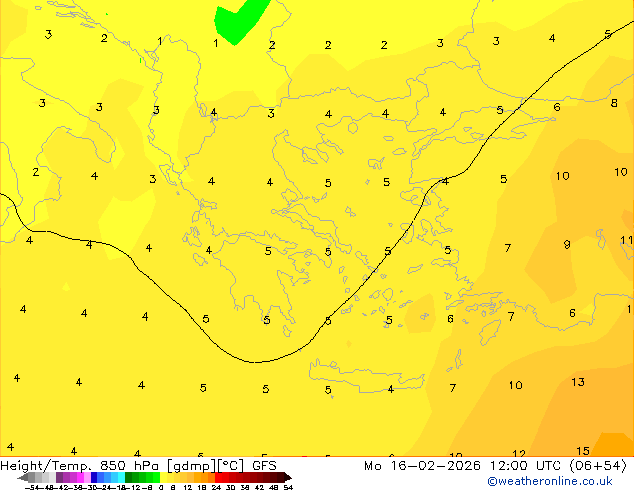634x490 pixels.
Task: Open the weatheronline.co.uk copyright link
Action: click(x=549, y=481)
